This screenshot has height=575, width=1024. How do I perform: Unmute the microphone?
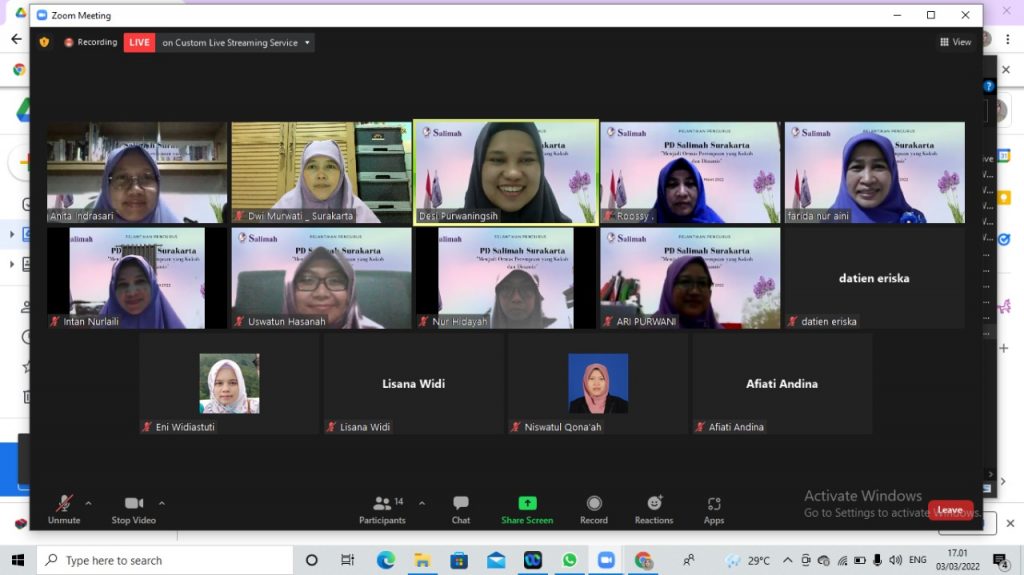tap(64, 509)
